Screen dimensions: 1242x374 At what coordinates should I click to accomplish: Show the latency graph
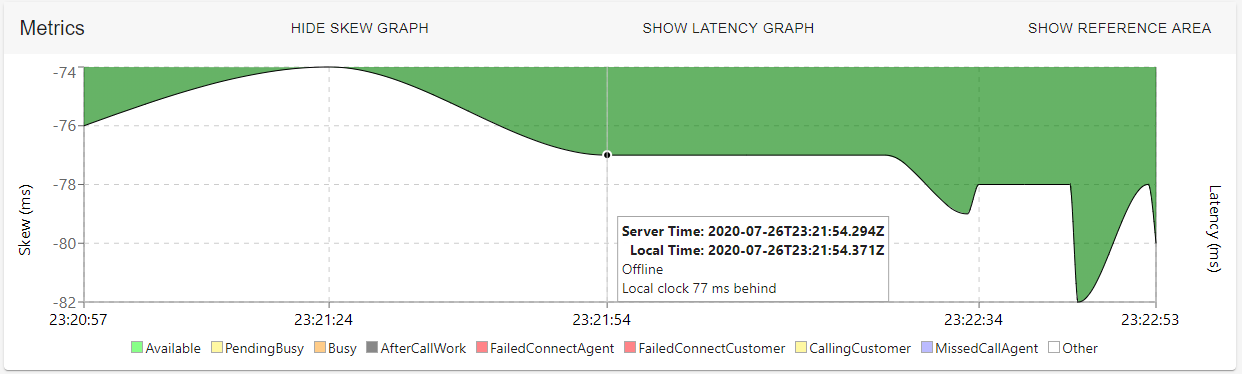tap(728, 28)
